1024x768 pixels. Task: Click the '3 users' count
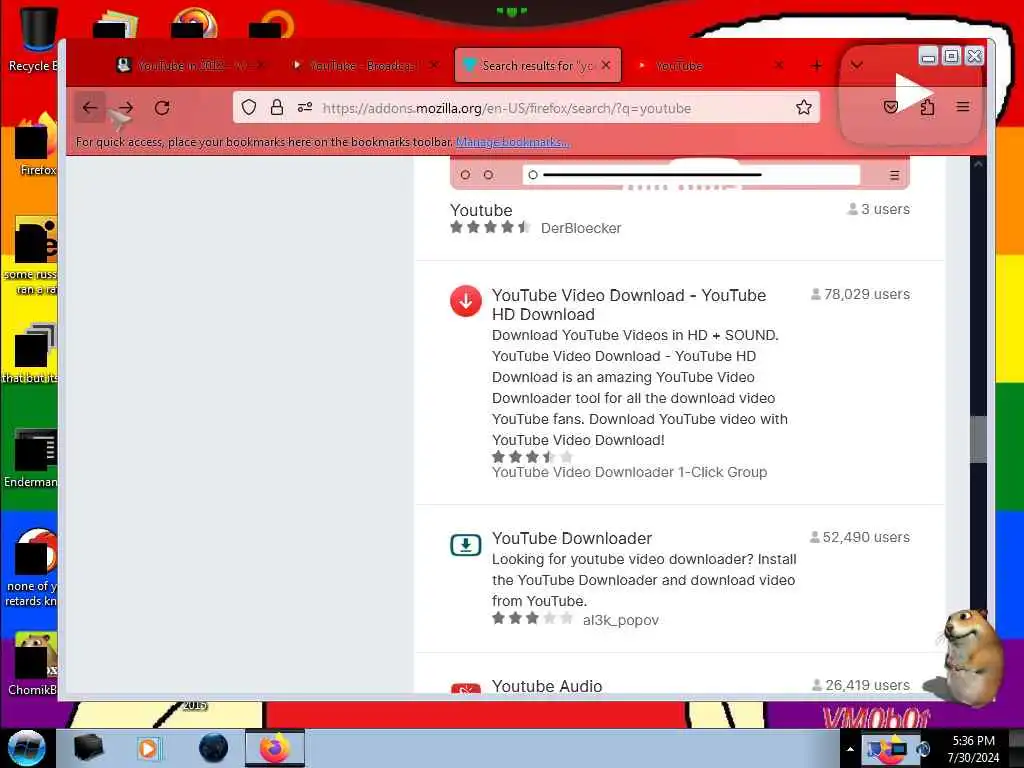[878, 209]
